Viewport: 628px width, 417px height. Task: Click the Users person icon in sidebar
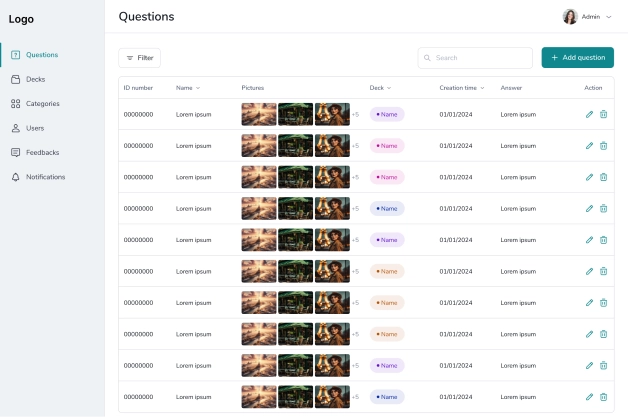15,128
